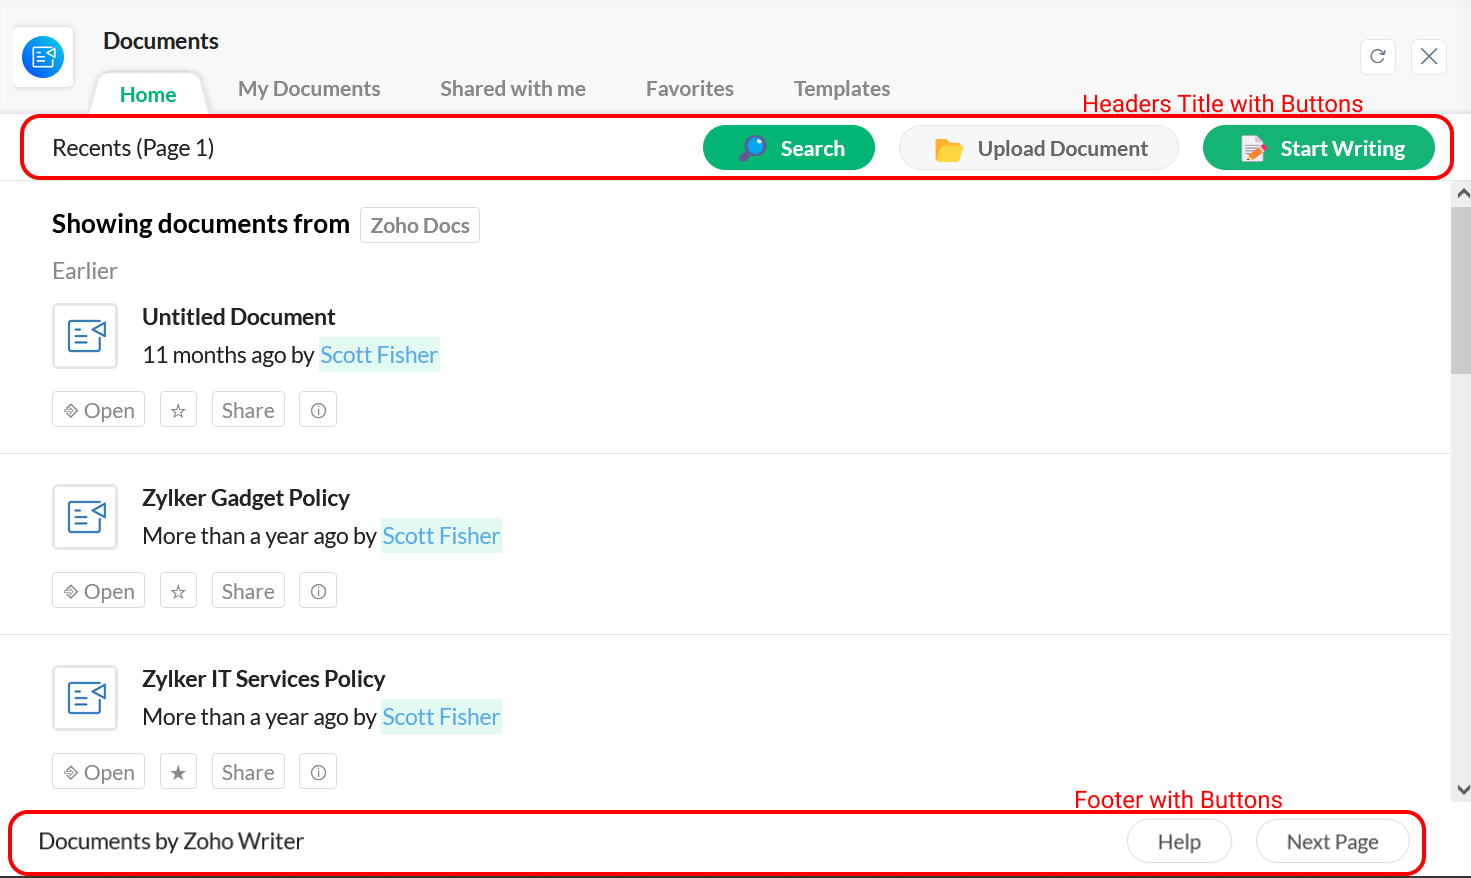Refresh the documents list using the reload icon

[x=1377, y=57]
